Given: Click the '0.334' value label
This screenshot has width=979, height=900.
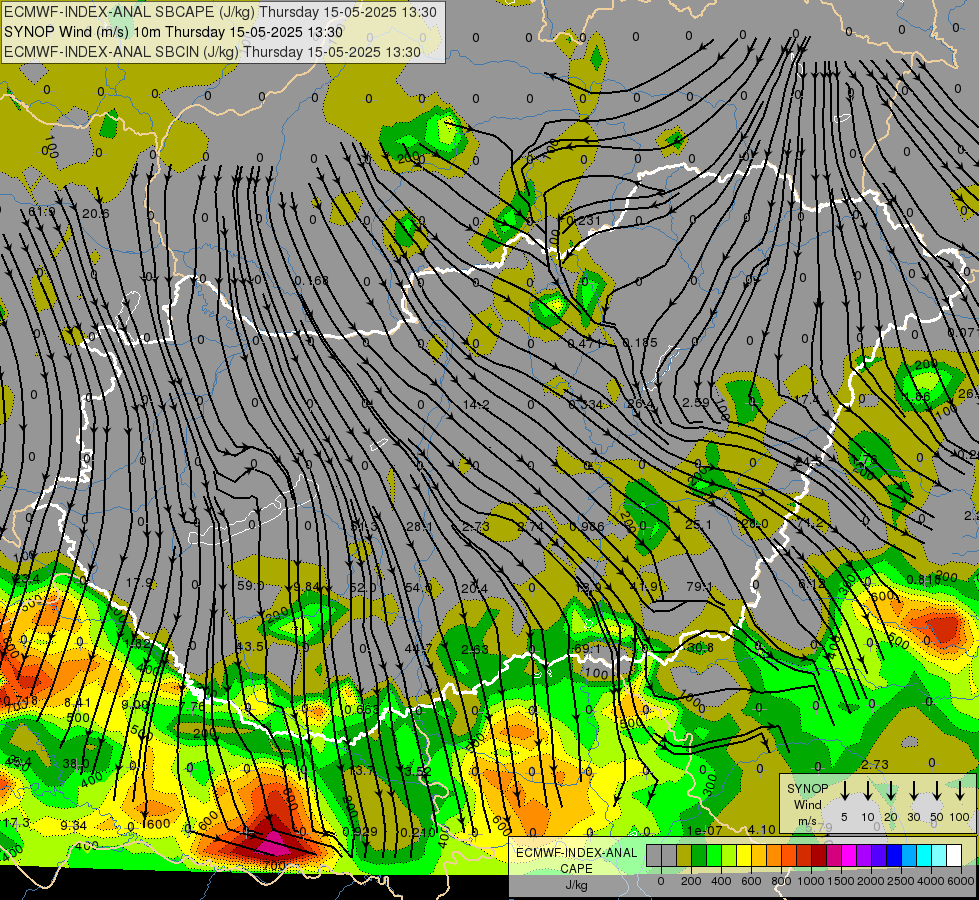Looking at the screenshot, I should click(x=586, y=405).
